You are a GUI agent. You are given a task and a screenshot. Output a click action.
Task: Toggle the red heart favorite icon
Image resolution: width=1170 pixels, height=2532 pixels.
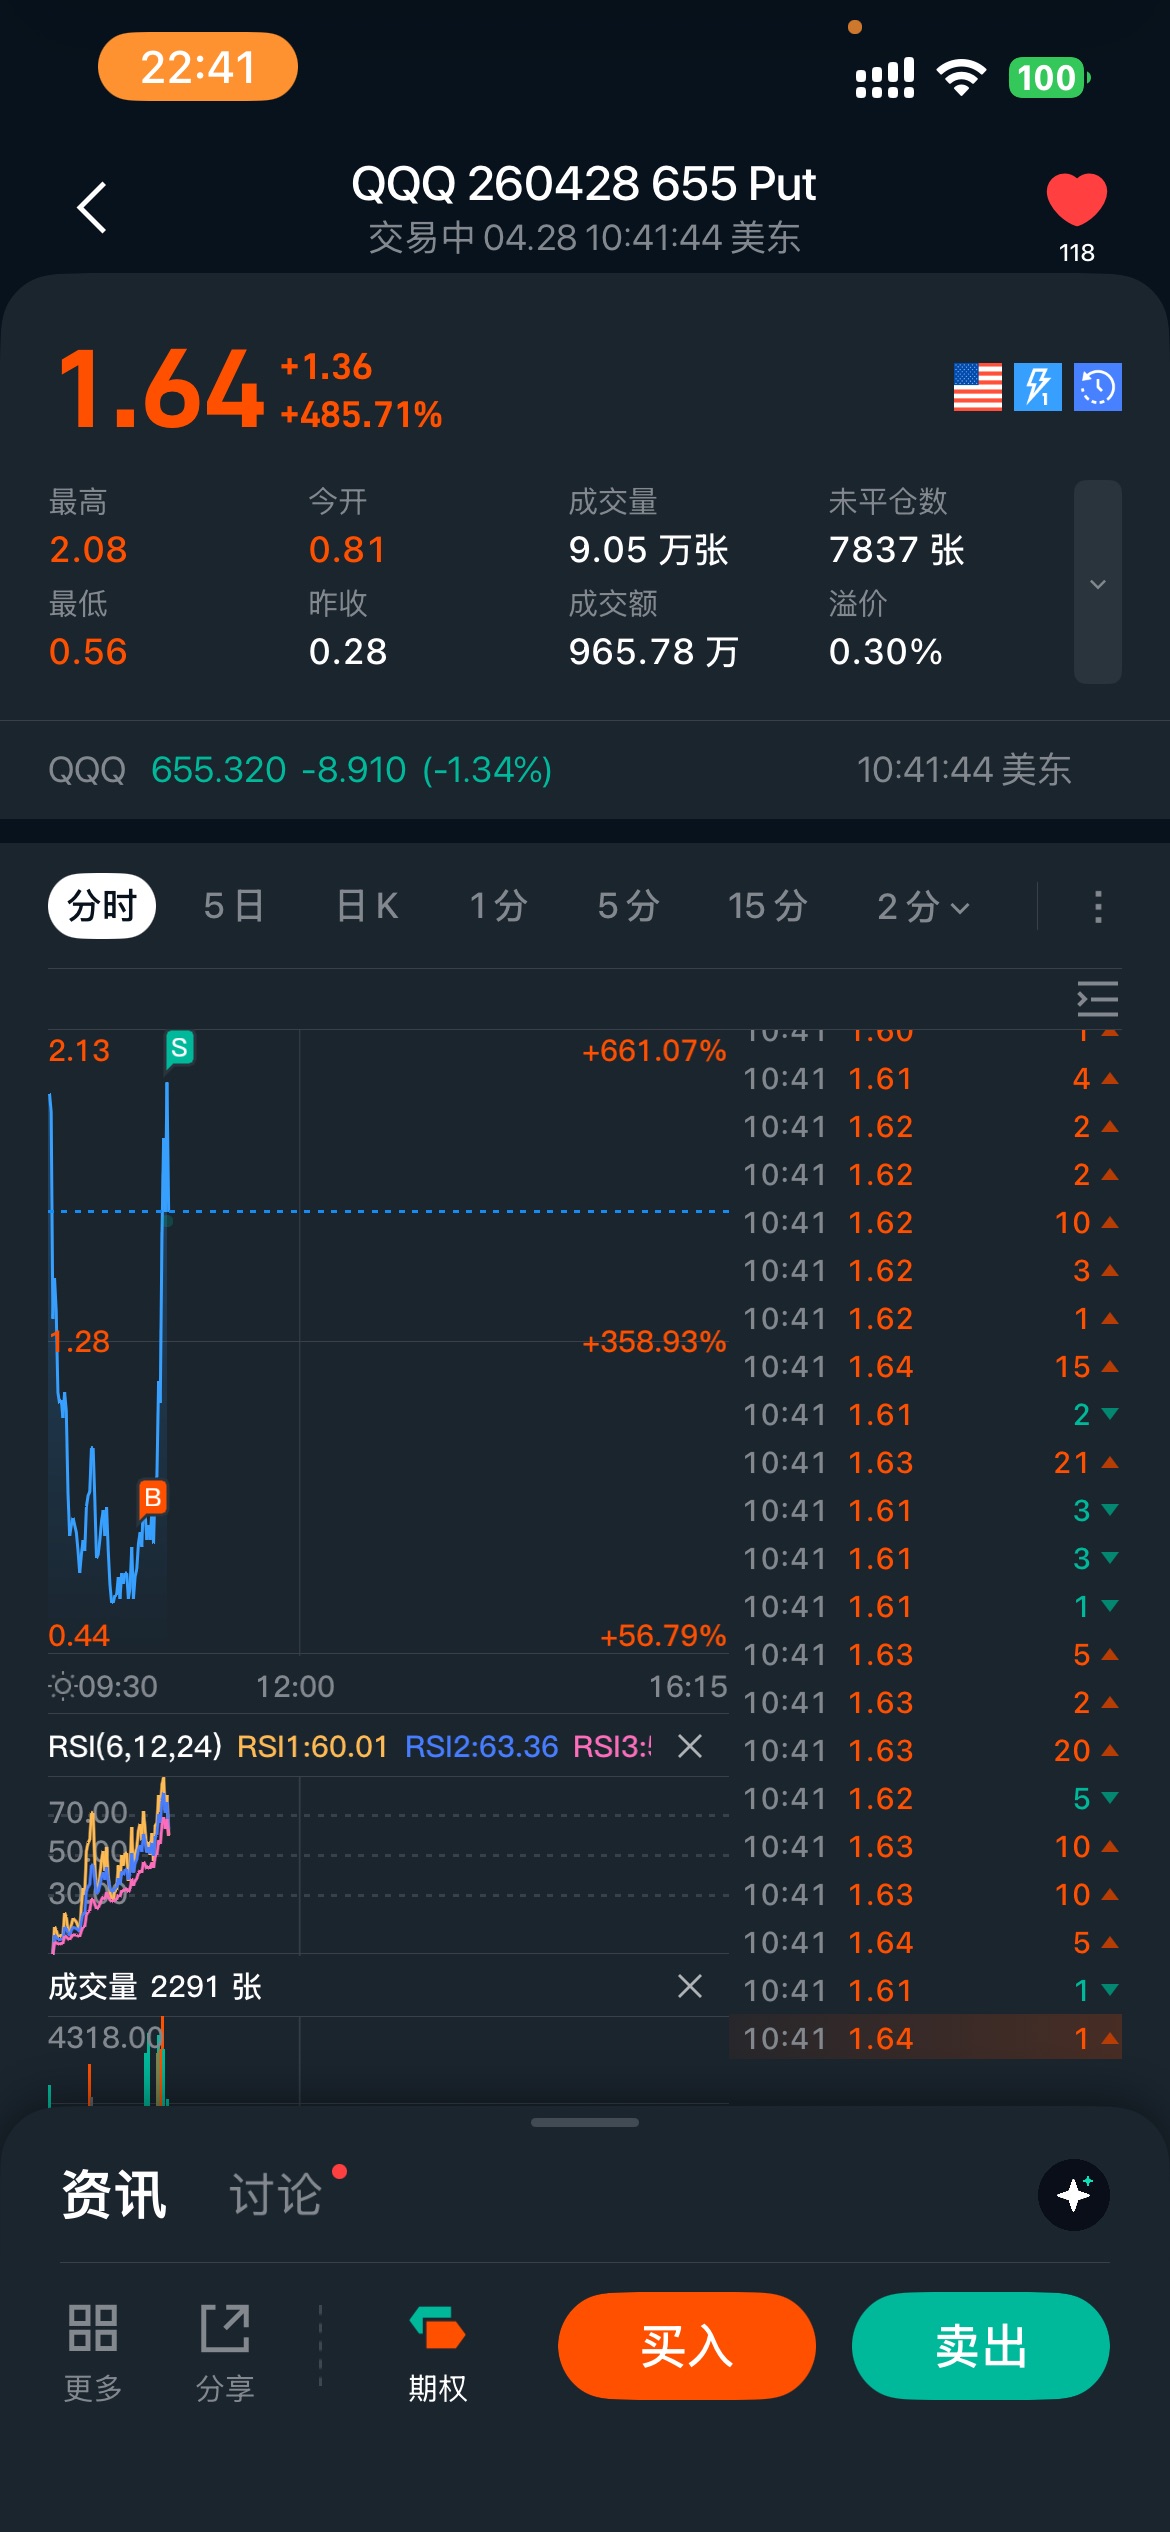(x=1076, y=199)
